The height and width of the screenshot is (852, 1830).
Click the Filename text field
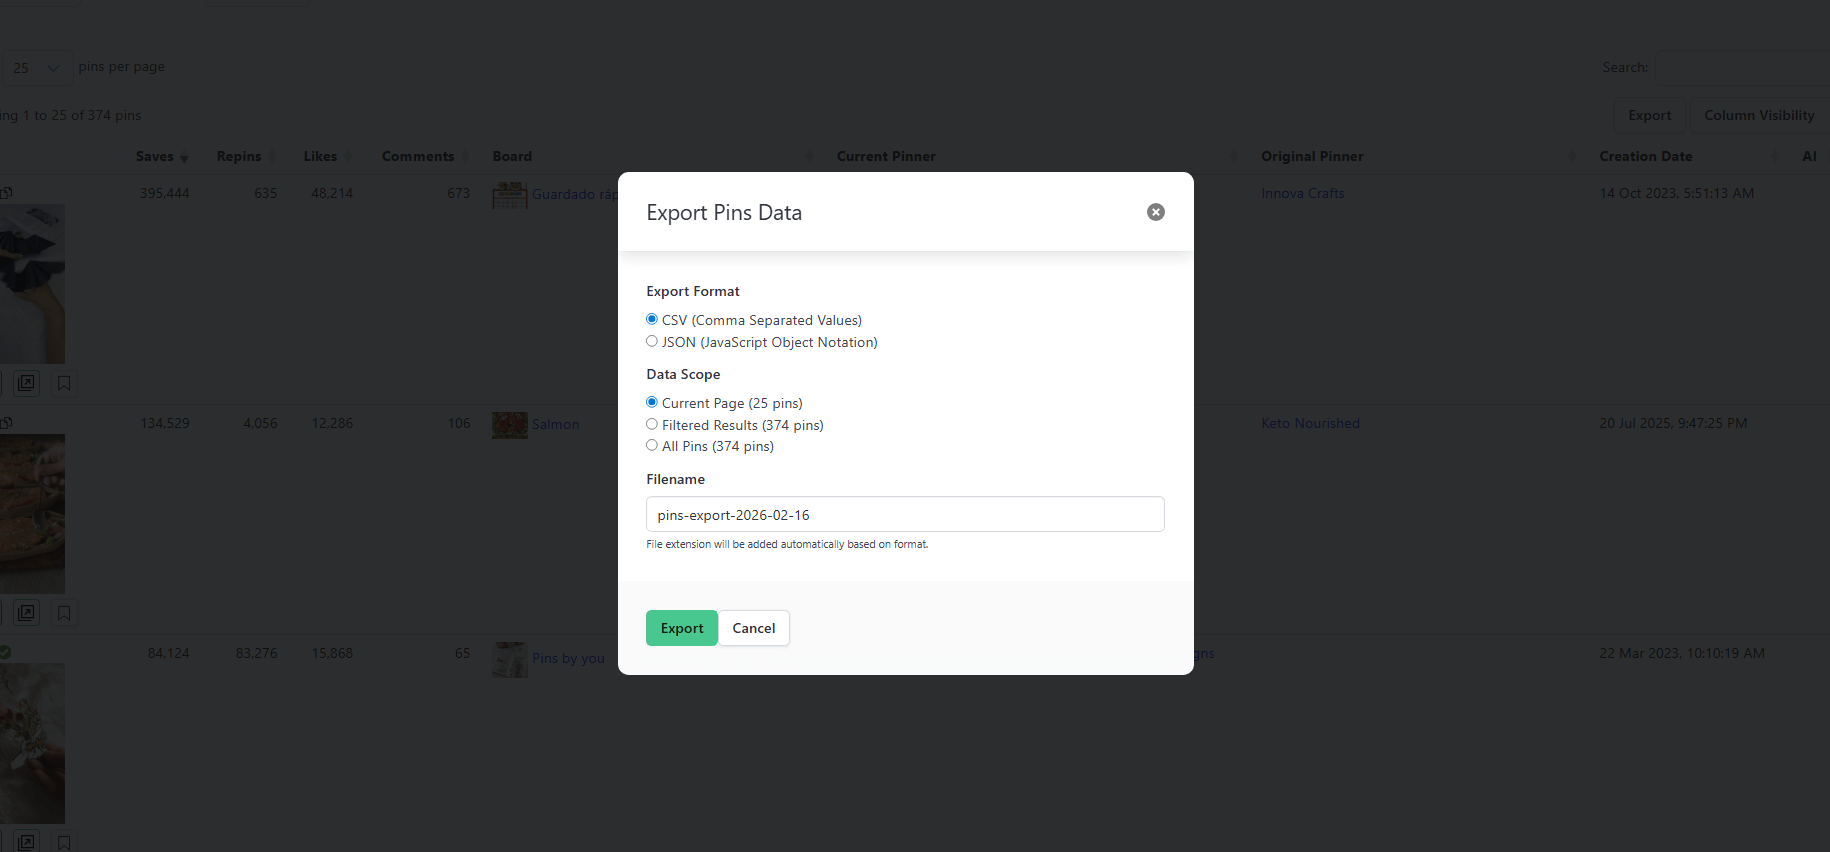click(x=904, y=515)
